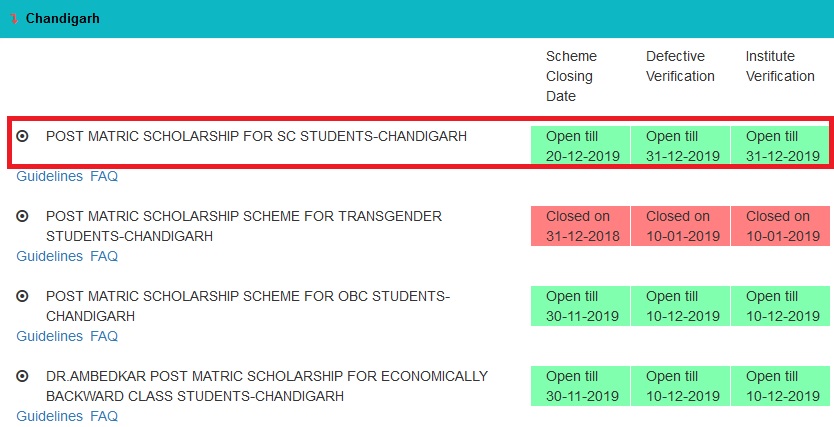Open FAQ for Dr. Ambedkar scholarship
The width and height of the screenshot is (834, 427).
pyautogui.click(x=104, y=416)
